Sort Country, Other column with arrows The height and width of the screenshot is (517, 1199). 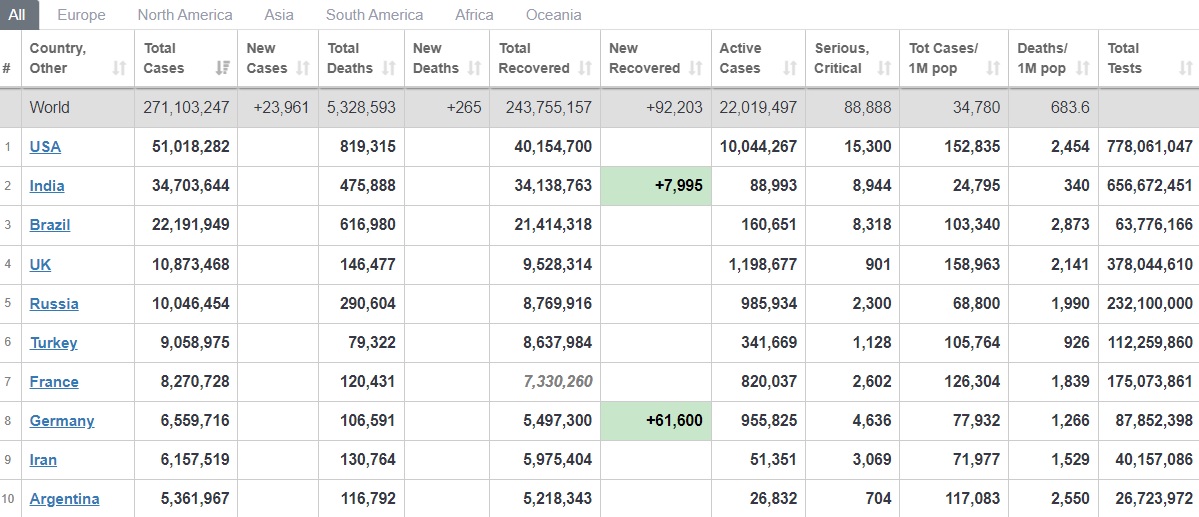120,69
